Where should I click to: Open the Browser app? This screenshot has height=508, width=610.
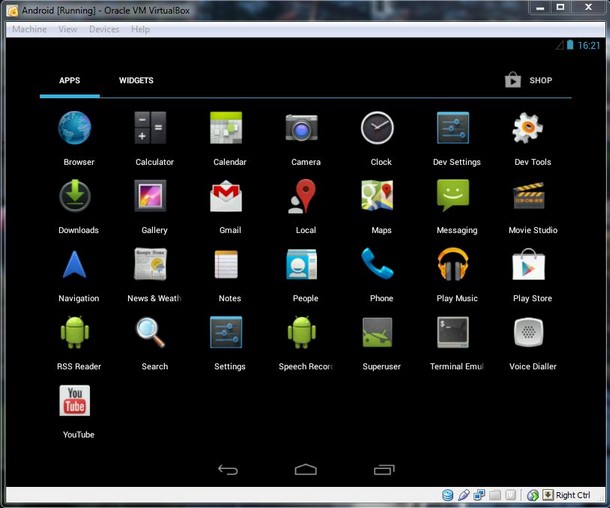75,128
